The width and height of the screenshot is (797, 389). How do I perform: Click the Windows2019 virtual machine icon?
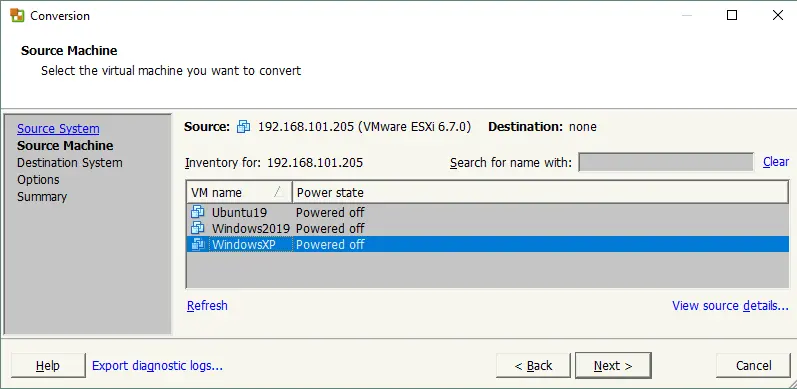198,228
